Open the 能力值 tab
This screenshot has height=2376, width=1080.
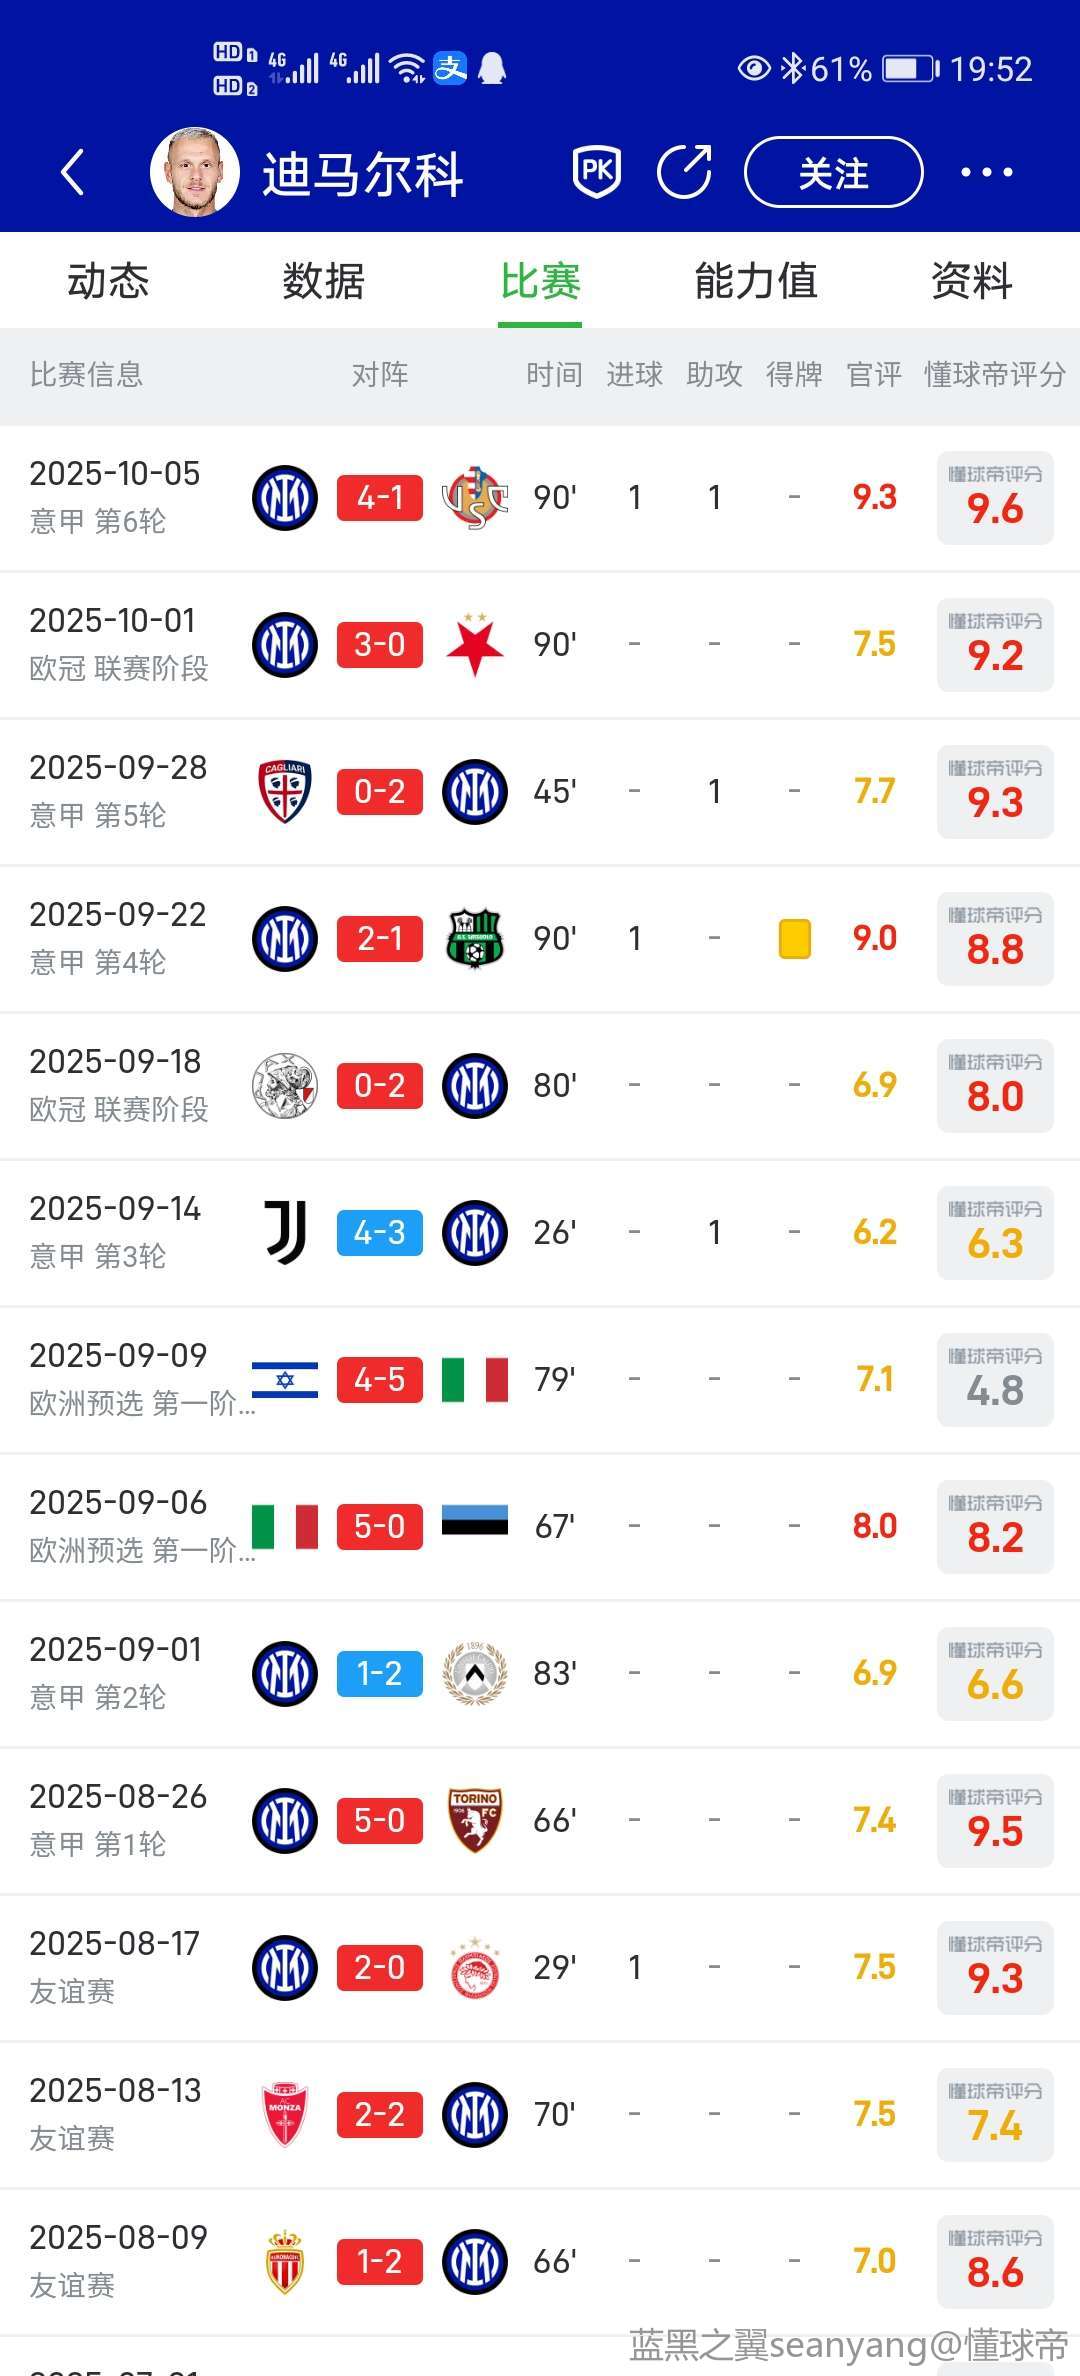756,281
